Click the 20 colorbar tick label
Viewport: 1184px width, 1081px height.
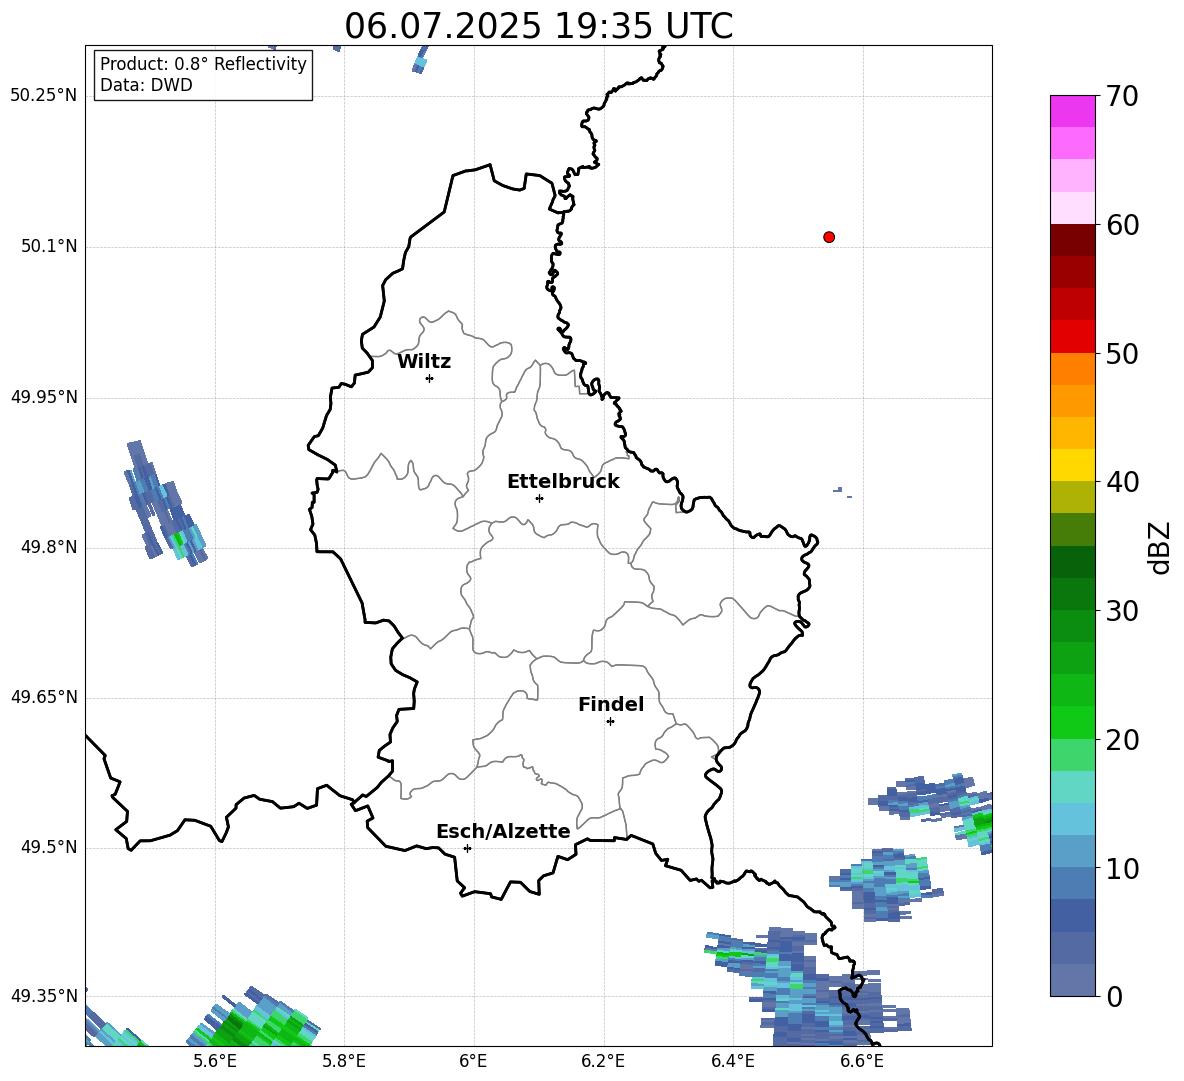coord(1122,740)
